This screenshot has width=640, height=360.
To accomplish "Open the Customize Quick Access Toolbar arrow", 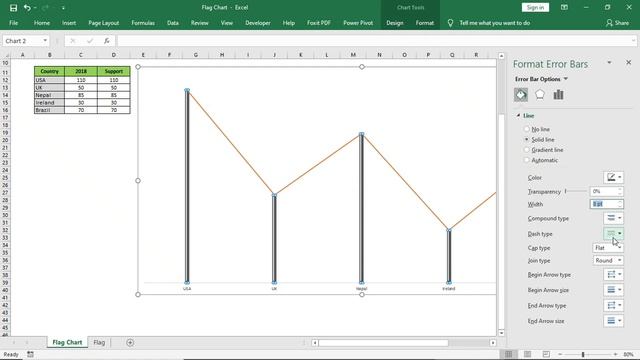I will [x=63, y=8].
